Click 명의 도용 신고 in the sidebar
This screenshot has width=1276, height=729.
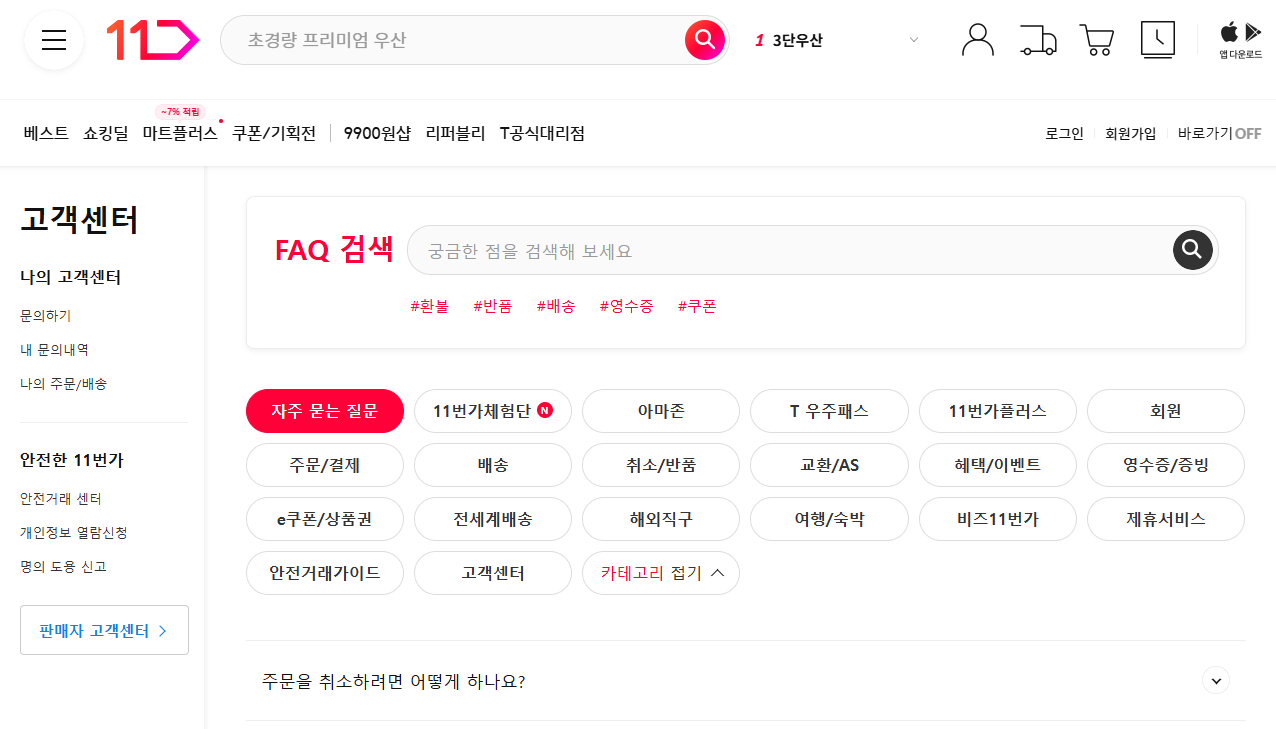point(63,567)
